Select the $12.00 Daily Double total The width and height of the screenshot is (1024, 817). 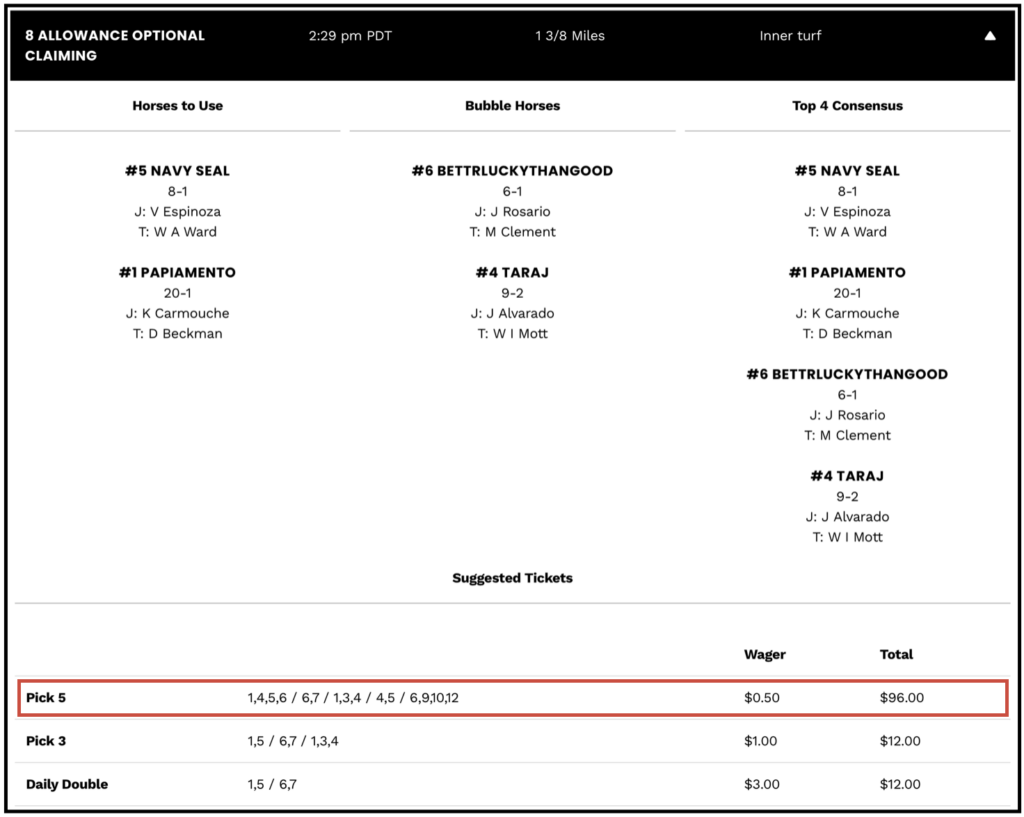pyautogui.click(x=900, y=784)
